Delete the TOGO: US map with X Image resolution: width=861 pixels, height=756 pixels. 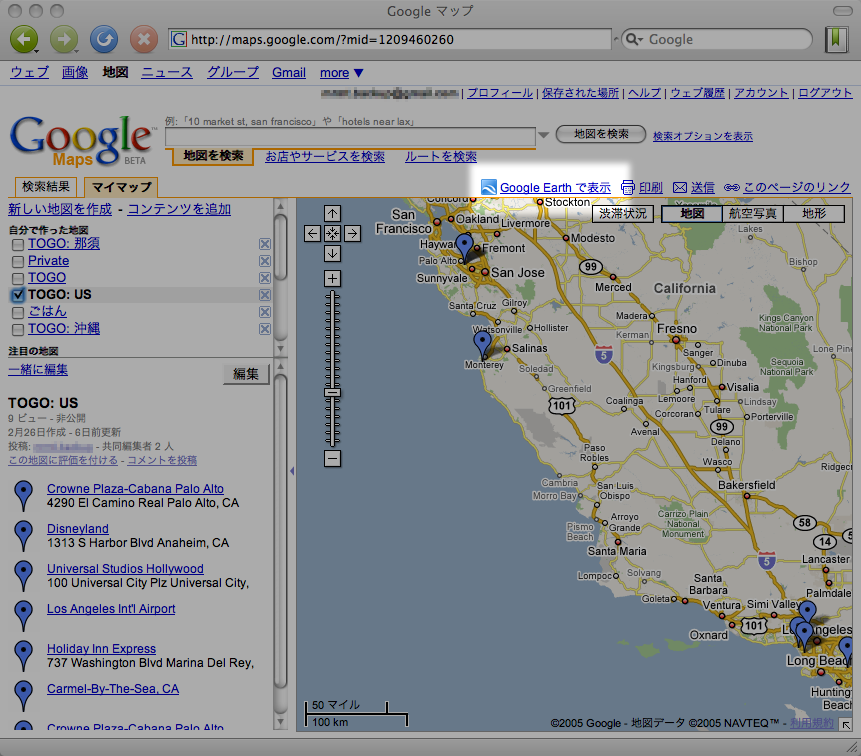[x=265, y=295]
